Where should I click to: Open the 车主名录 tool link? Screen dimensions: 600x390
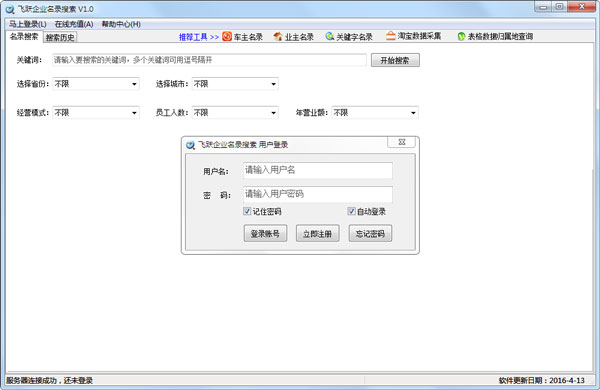[248, 37]
